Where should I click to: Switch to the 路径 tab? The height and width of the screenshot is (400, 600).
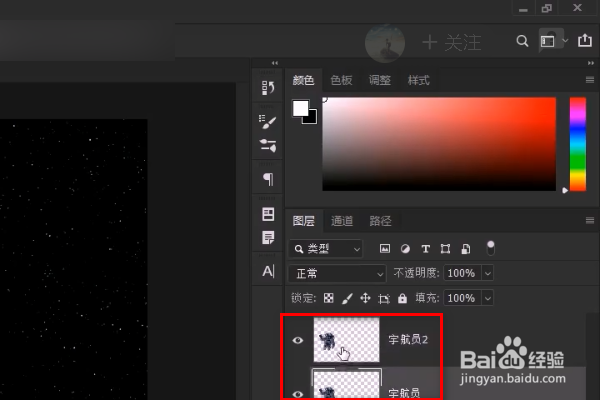click(380, 221)
